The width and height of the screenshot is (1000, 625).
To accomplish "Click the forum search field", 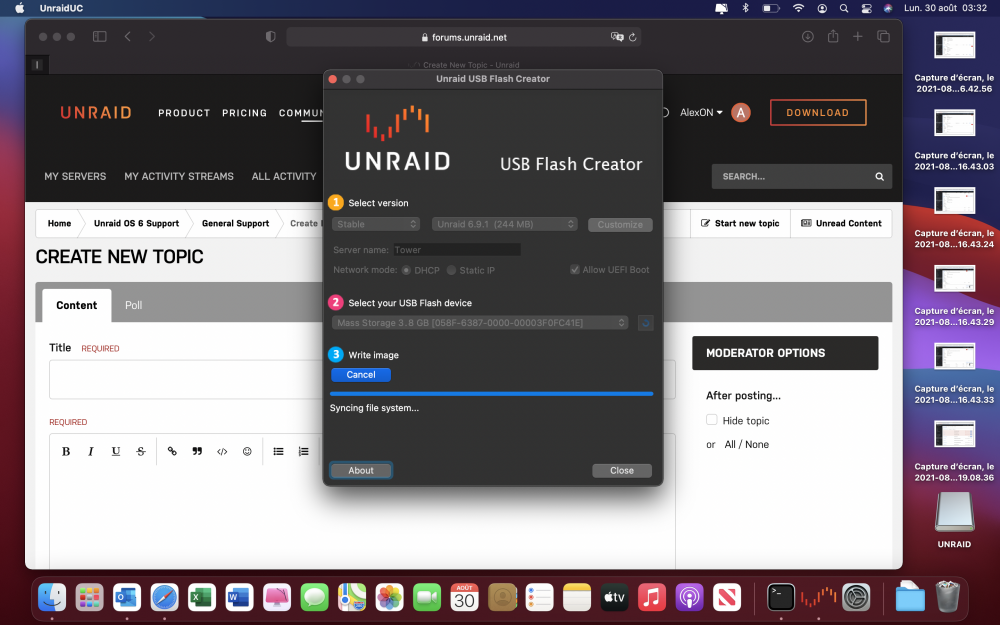I will 791,176.
